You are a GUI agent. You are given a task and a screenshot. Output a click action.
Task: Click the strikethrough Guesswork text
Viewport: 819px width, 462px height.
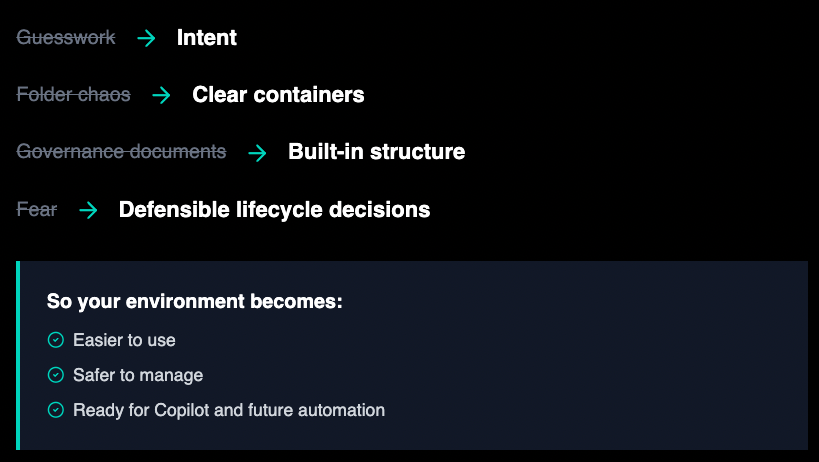[x=66, y=38]
